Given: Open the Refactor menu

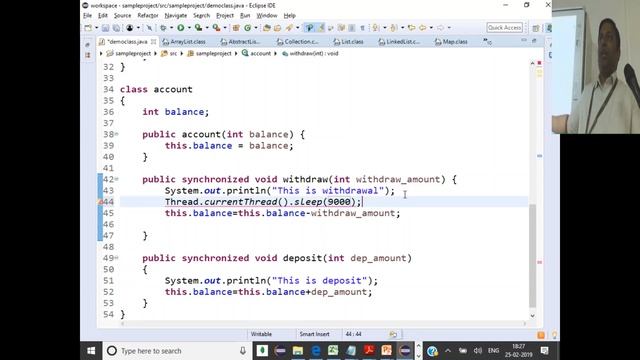Looking at the screenshot, I should pyautogui.click(x=148, y=16).
